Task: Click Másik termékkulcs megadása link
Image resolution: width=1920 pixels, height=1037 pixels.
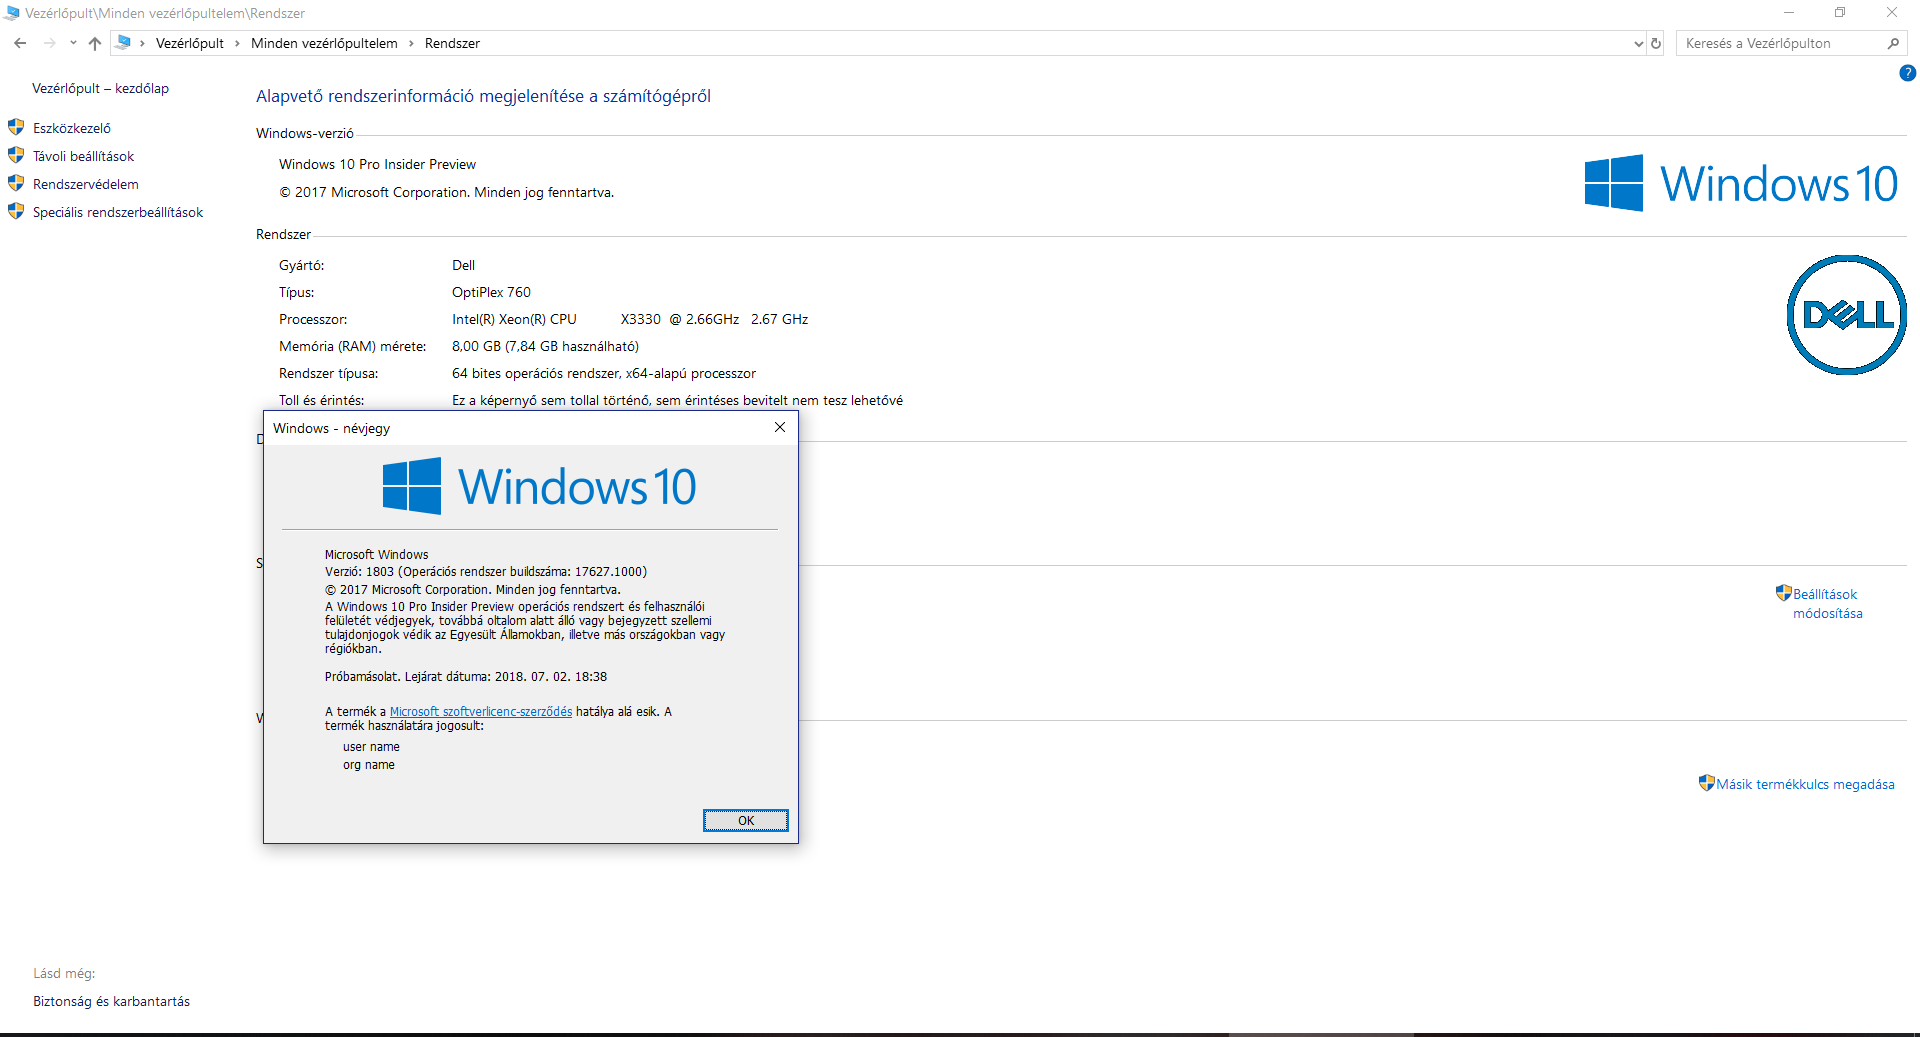Action: tap(1805, 784)
